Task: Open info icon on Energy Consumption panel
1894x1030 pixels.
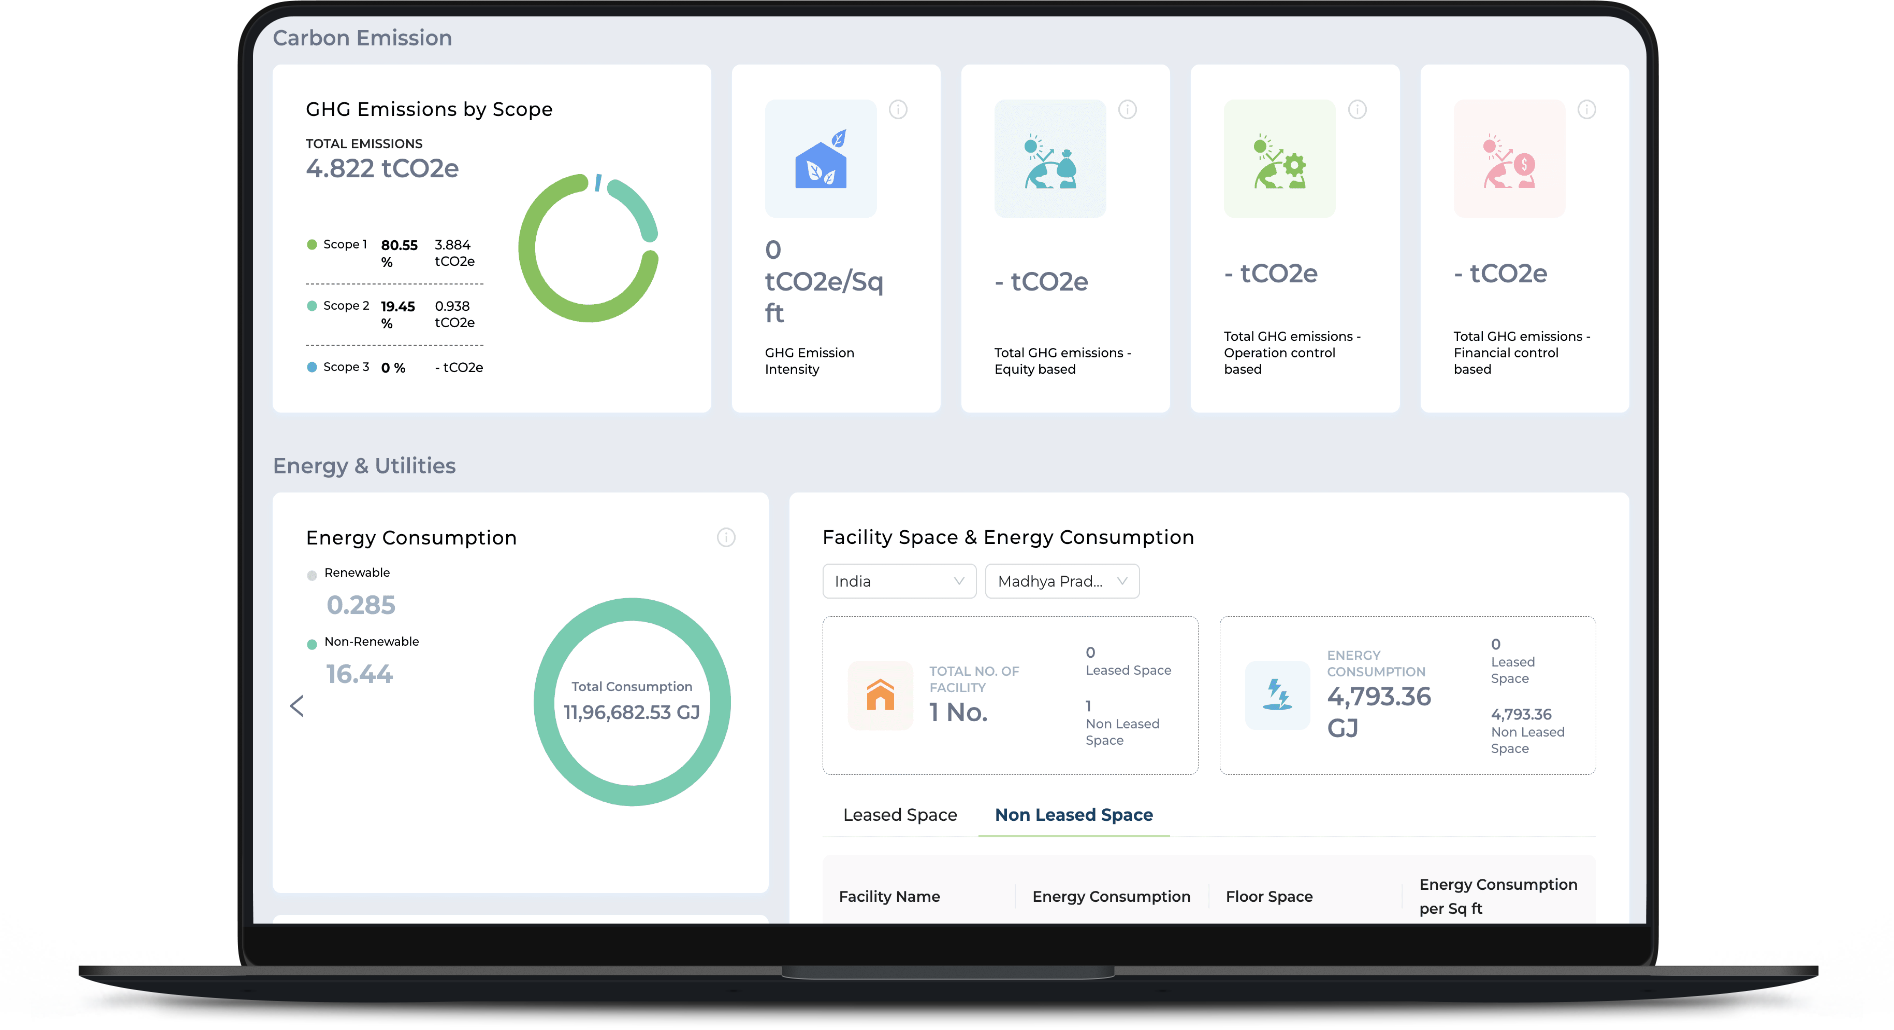Action: 726,538
